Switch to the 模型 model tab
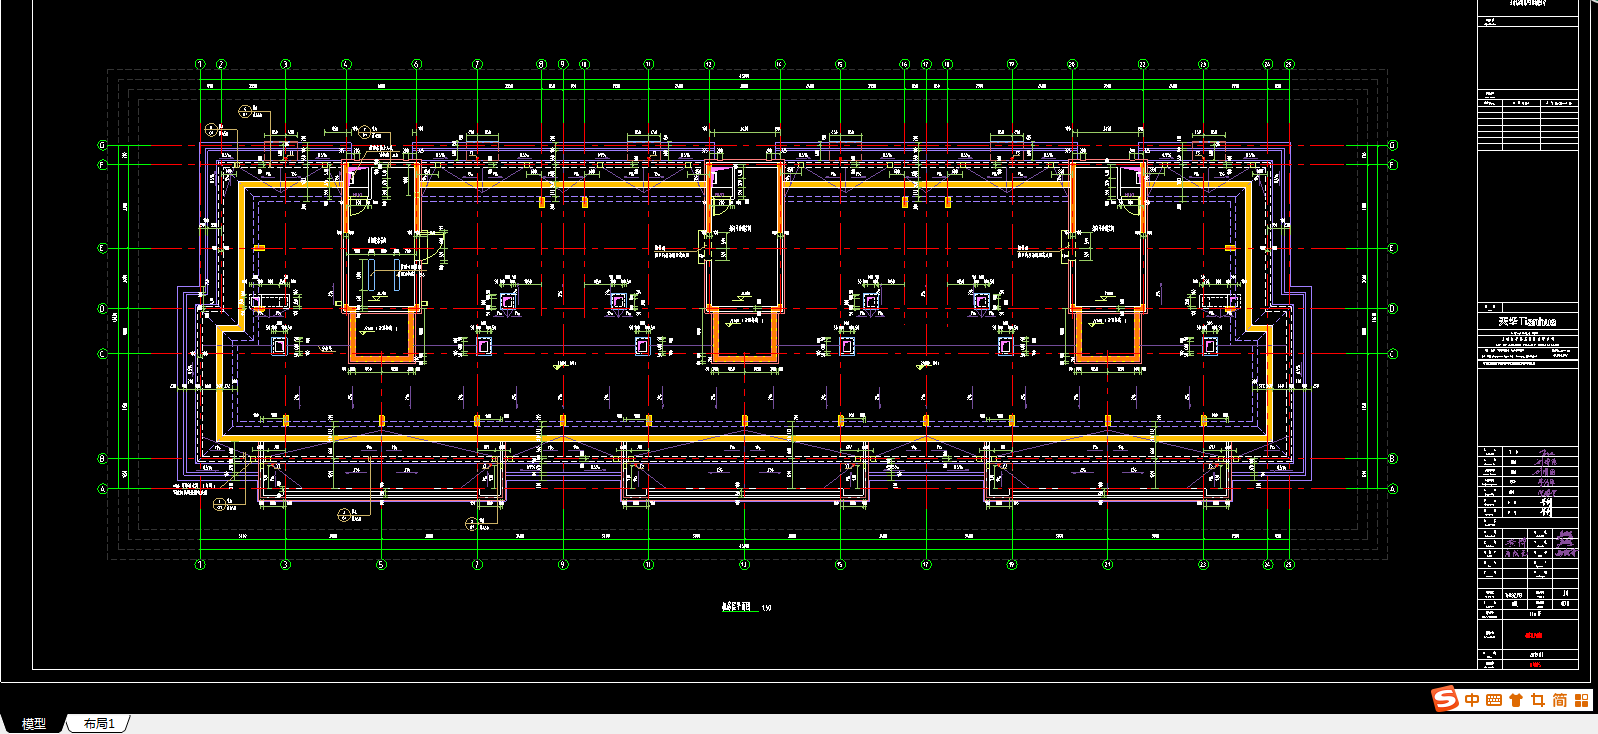This screenshot has width=1598, height=734. (33, 724)
